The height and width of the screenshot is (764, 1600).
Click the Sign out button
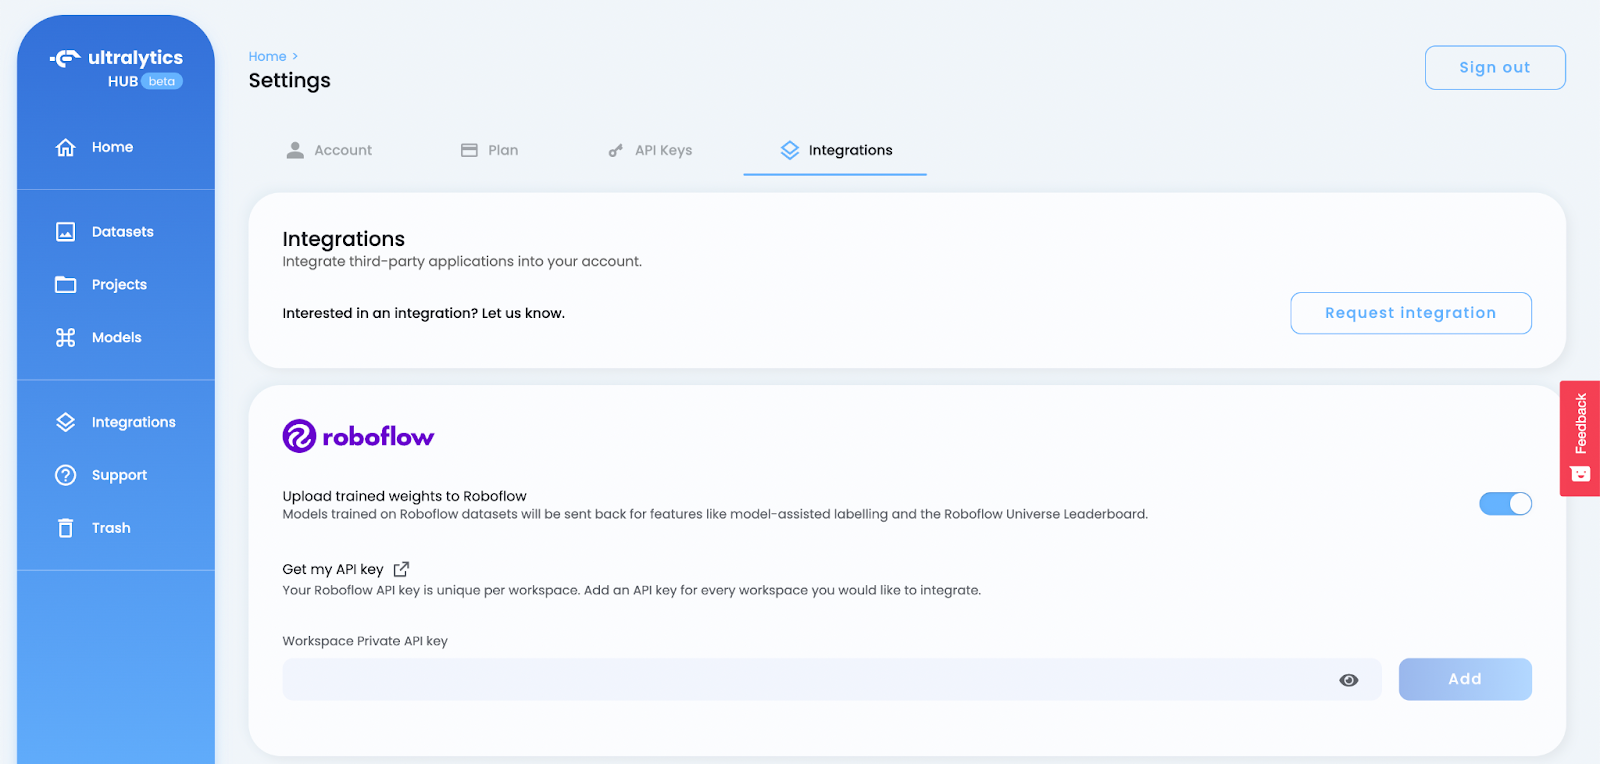(1495, 68)
